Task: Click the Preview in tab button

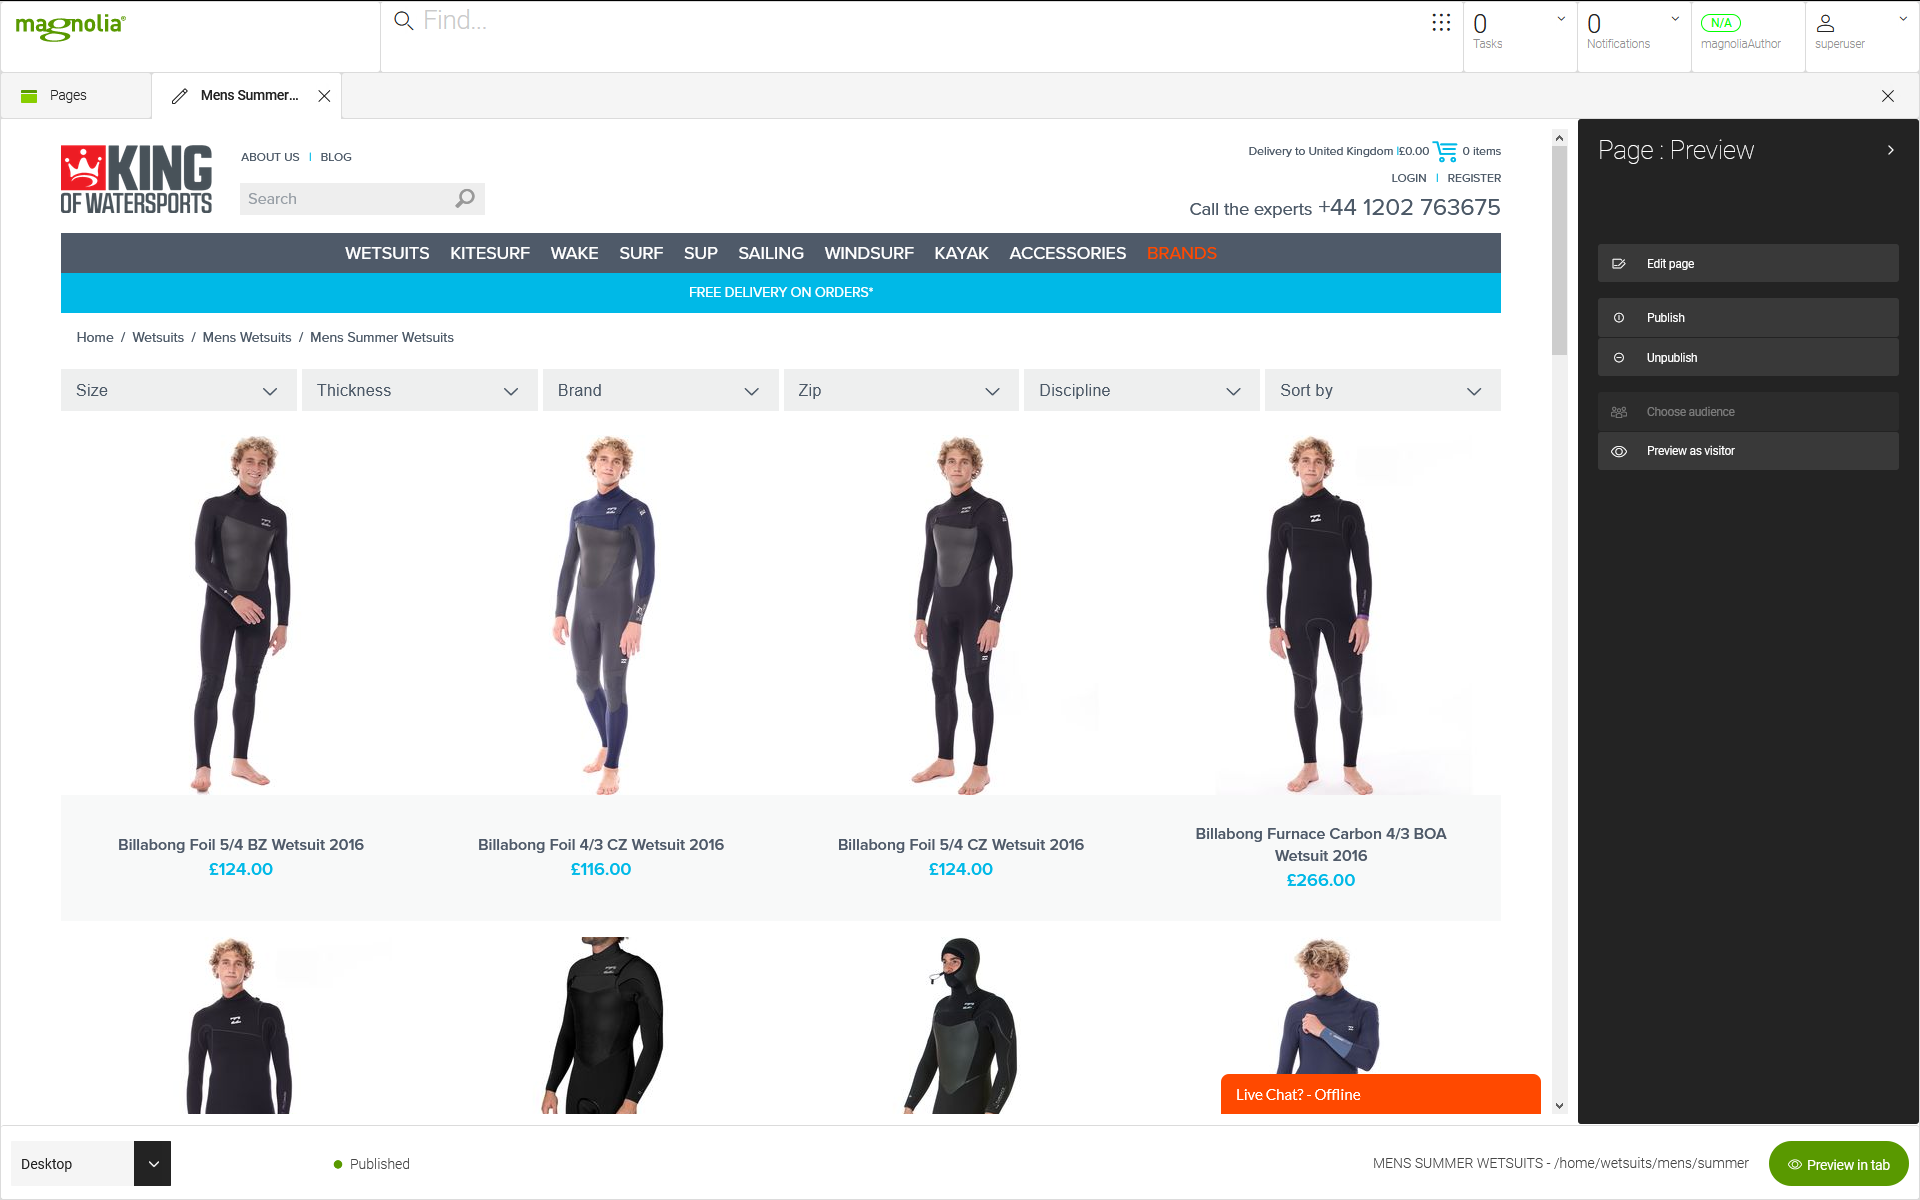Action: coord(1838,1164)
